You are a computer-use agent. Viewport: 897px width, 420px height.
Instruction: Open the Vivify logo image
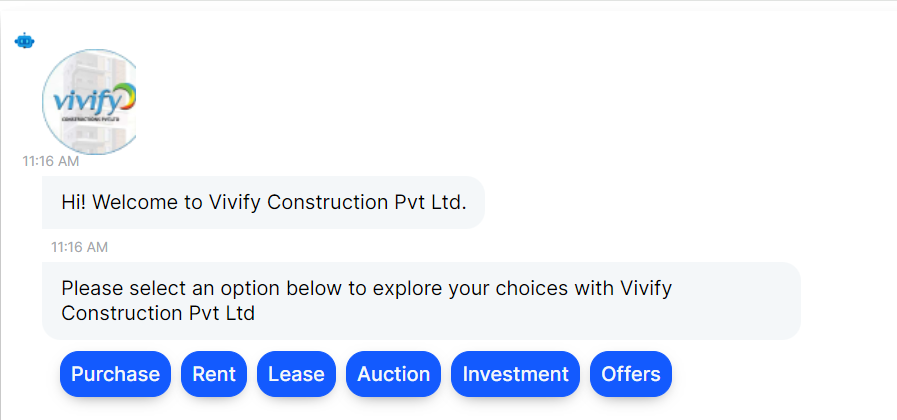pos(89,102)
